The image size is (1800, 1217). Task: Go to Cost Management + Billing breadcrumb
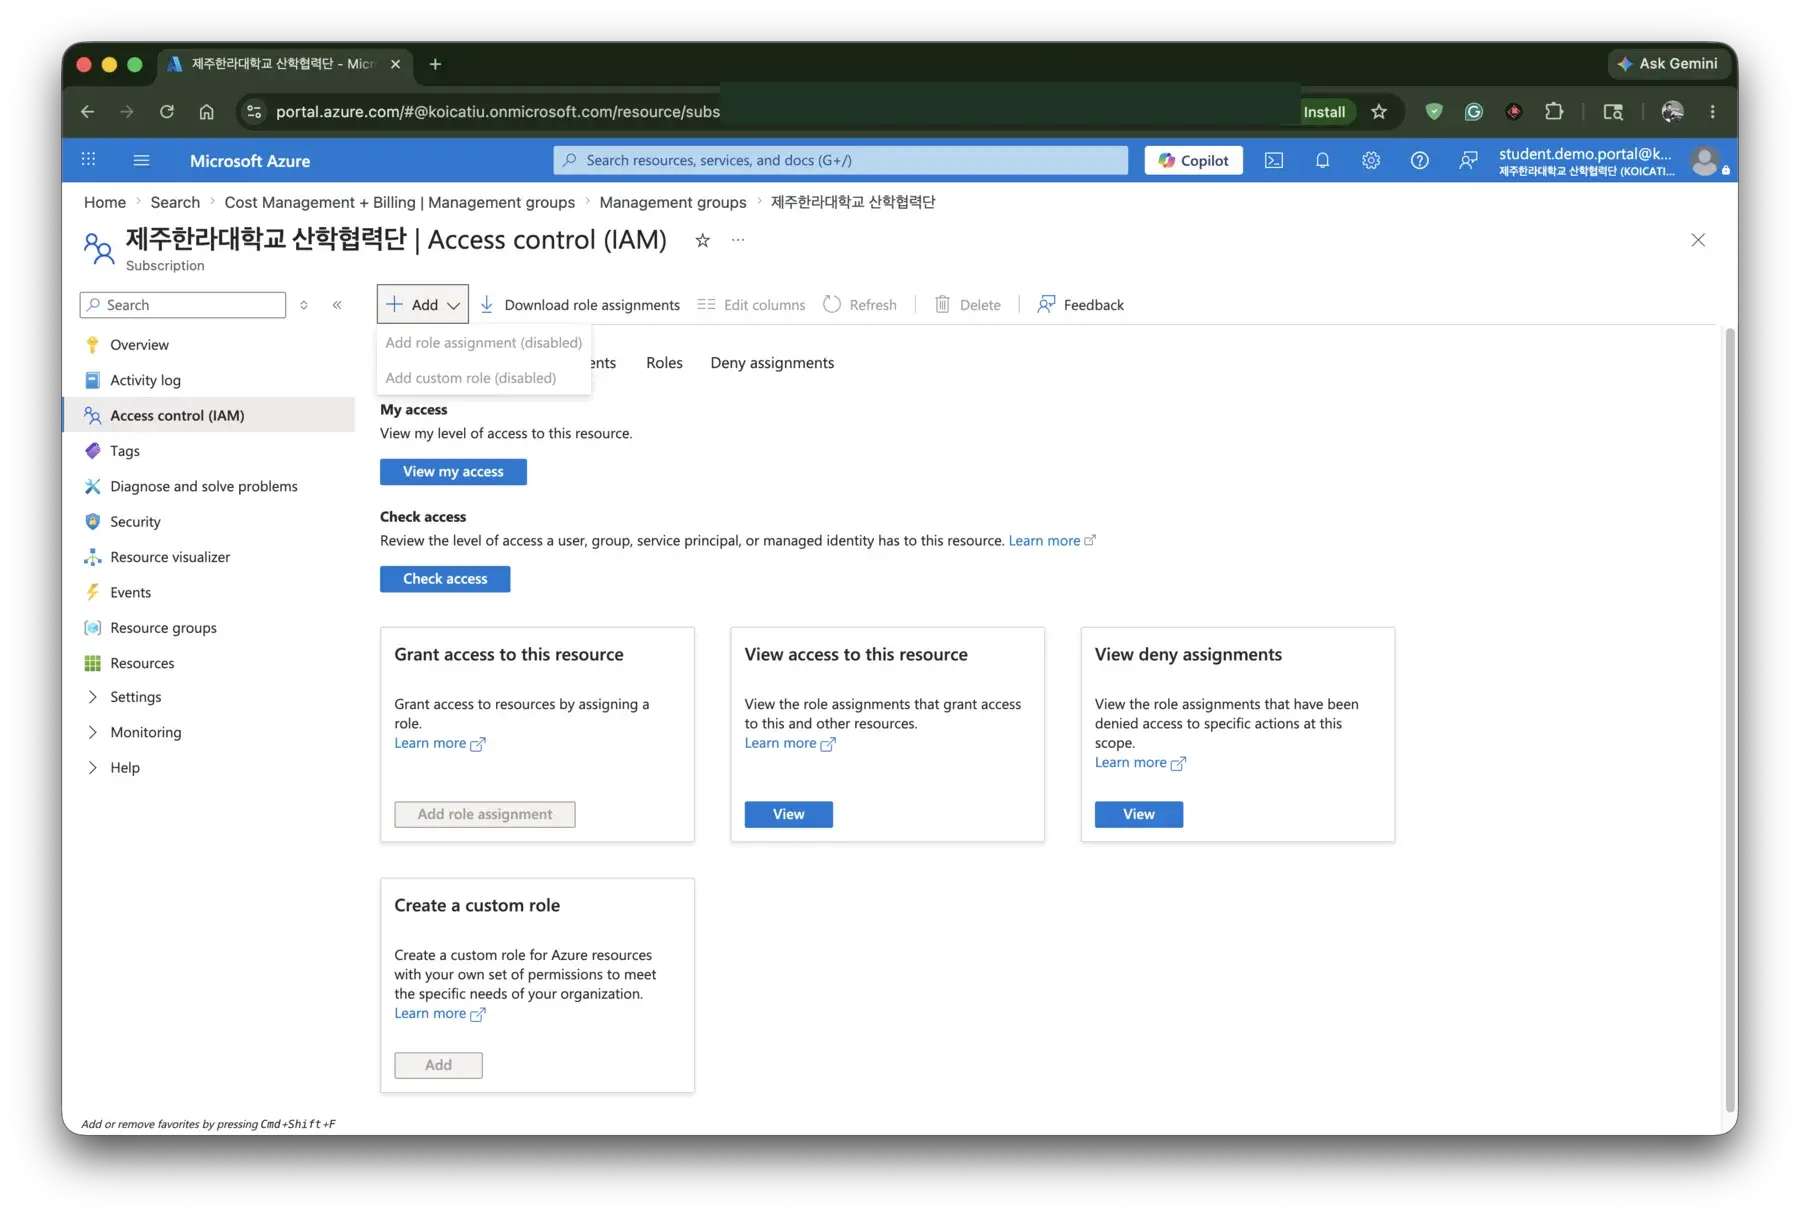coord(400,202)
